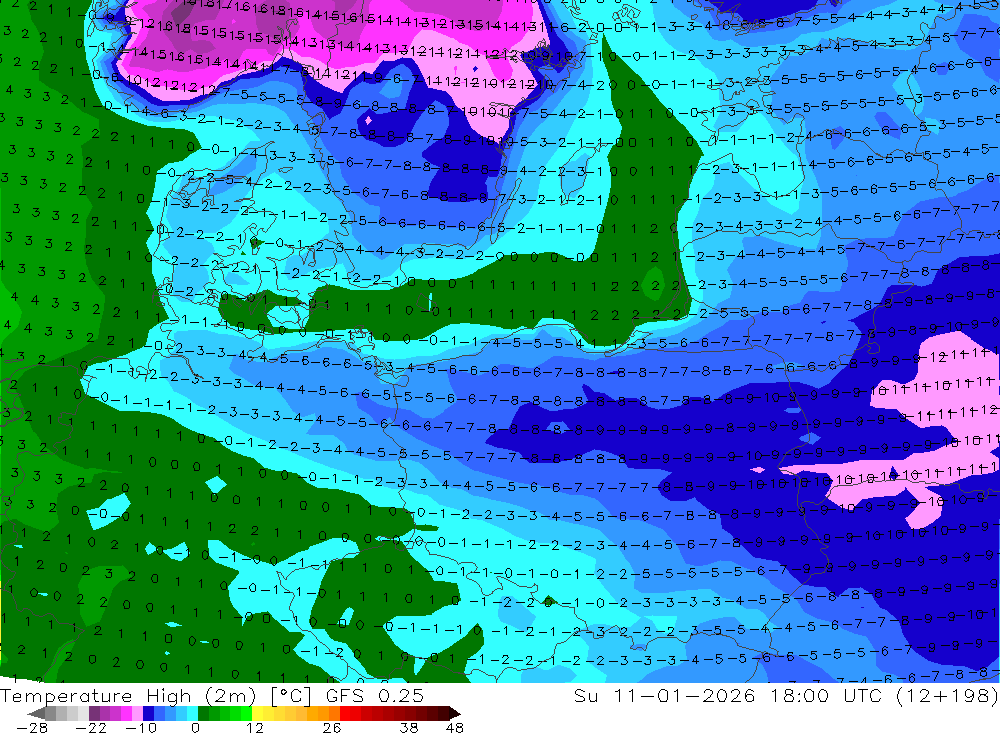Click the dark brown right arrow of the color scale
The image size is (1000, 733).
[x=455, y=713]
